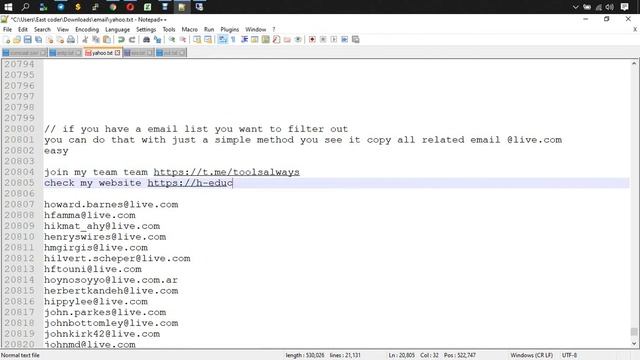This screenshot has height=360, width=640.
Task: Click the Copy toolbar icon
Action: coord(96,40)
